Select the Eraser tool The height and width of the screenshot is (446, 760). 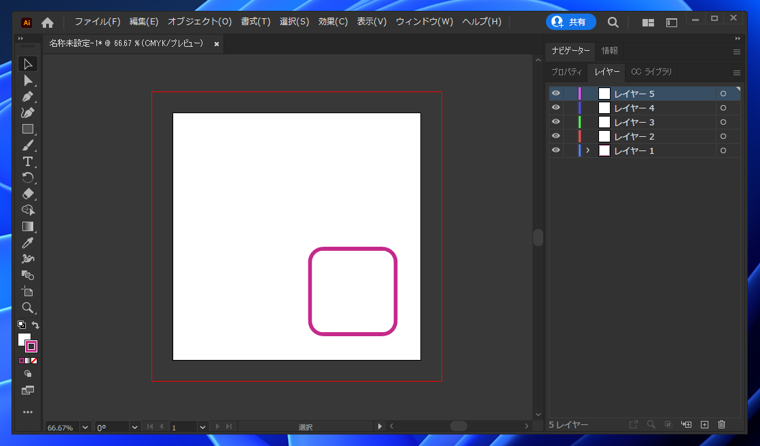click(x=28, y=194)
